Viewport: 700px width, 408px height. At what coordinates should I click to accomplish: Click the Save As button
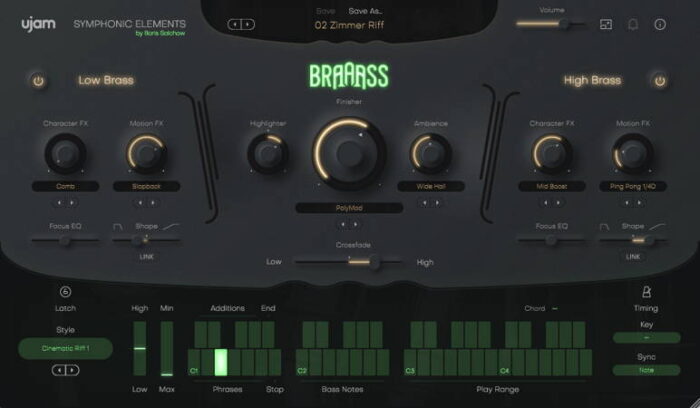pyautogui.click(x=365, y=10)
